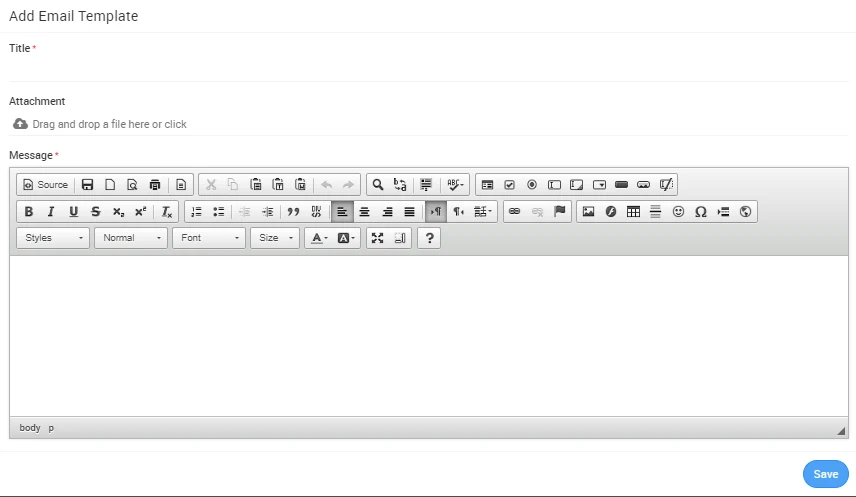Click the Source view button
This screenshot has height=497, width=856.
[x=46, y=185]
